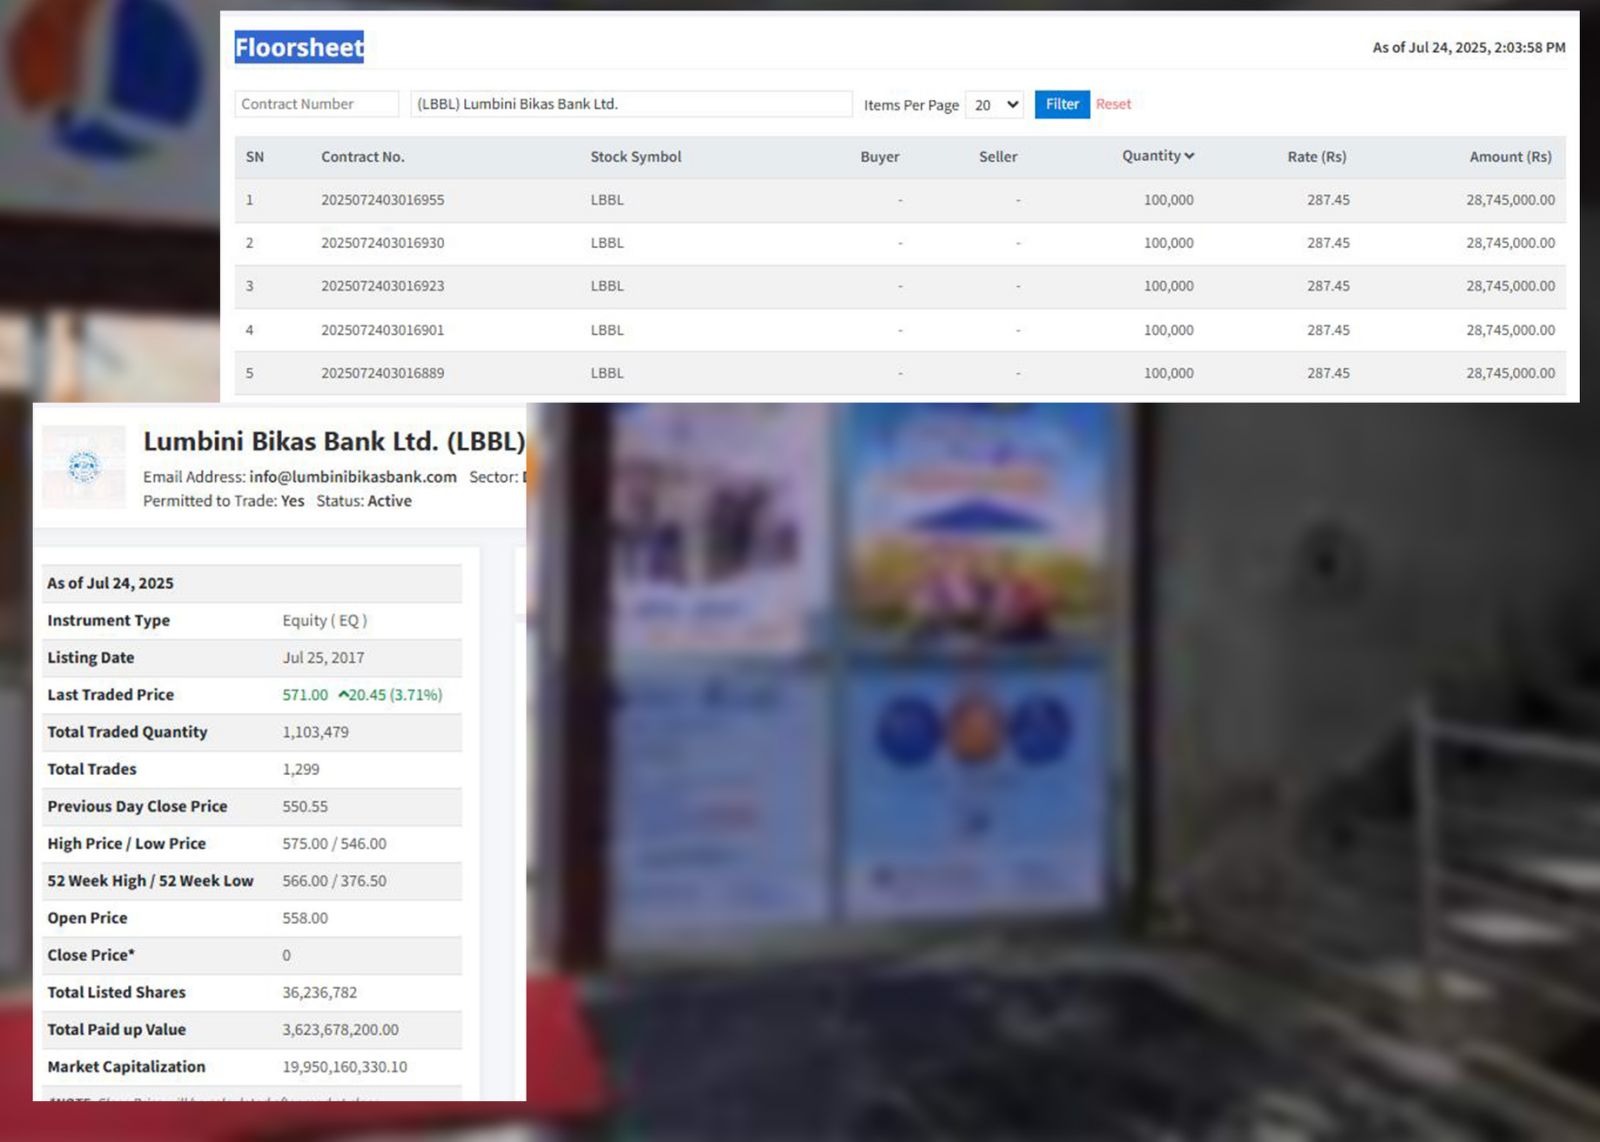Click the SN column header
The width and height of the screenshot is (1600, 1142).
click(255, 157)
